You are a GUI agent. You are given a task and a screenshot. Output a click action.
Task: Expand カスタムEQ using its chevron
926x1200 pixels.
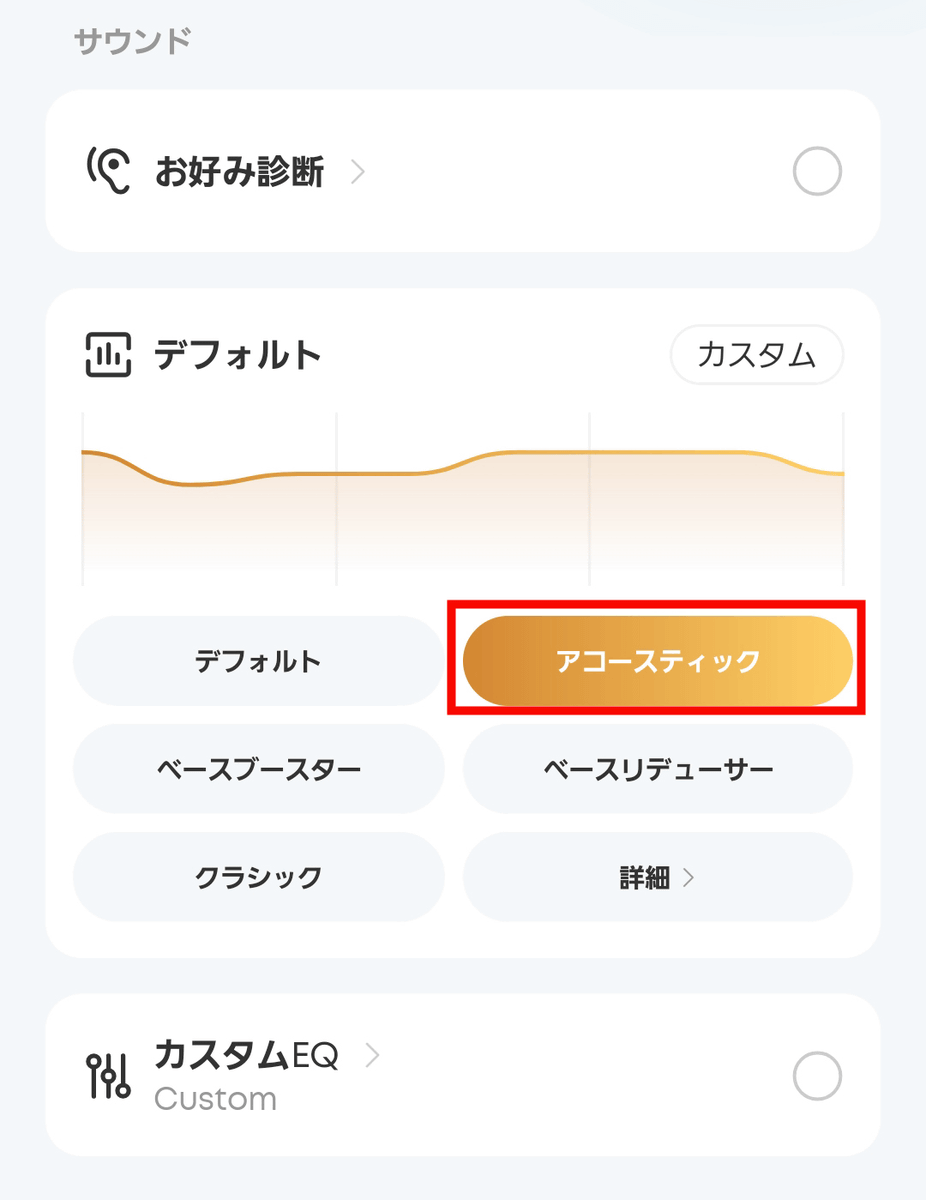(372, 1055)
